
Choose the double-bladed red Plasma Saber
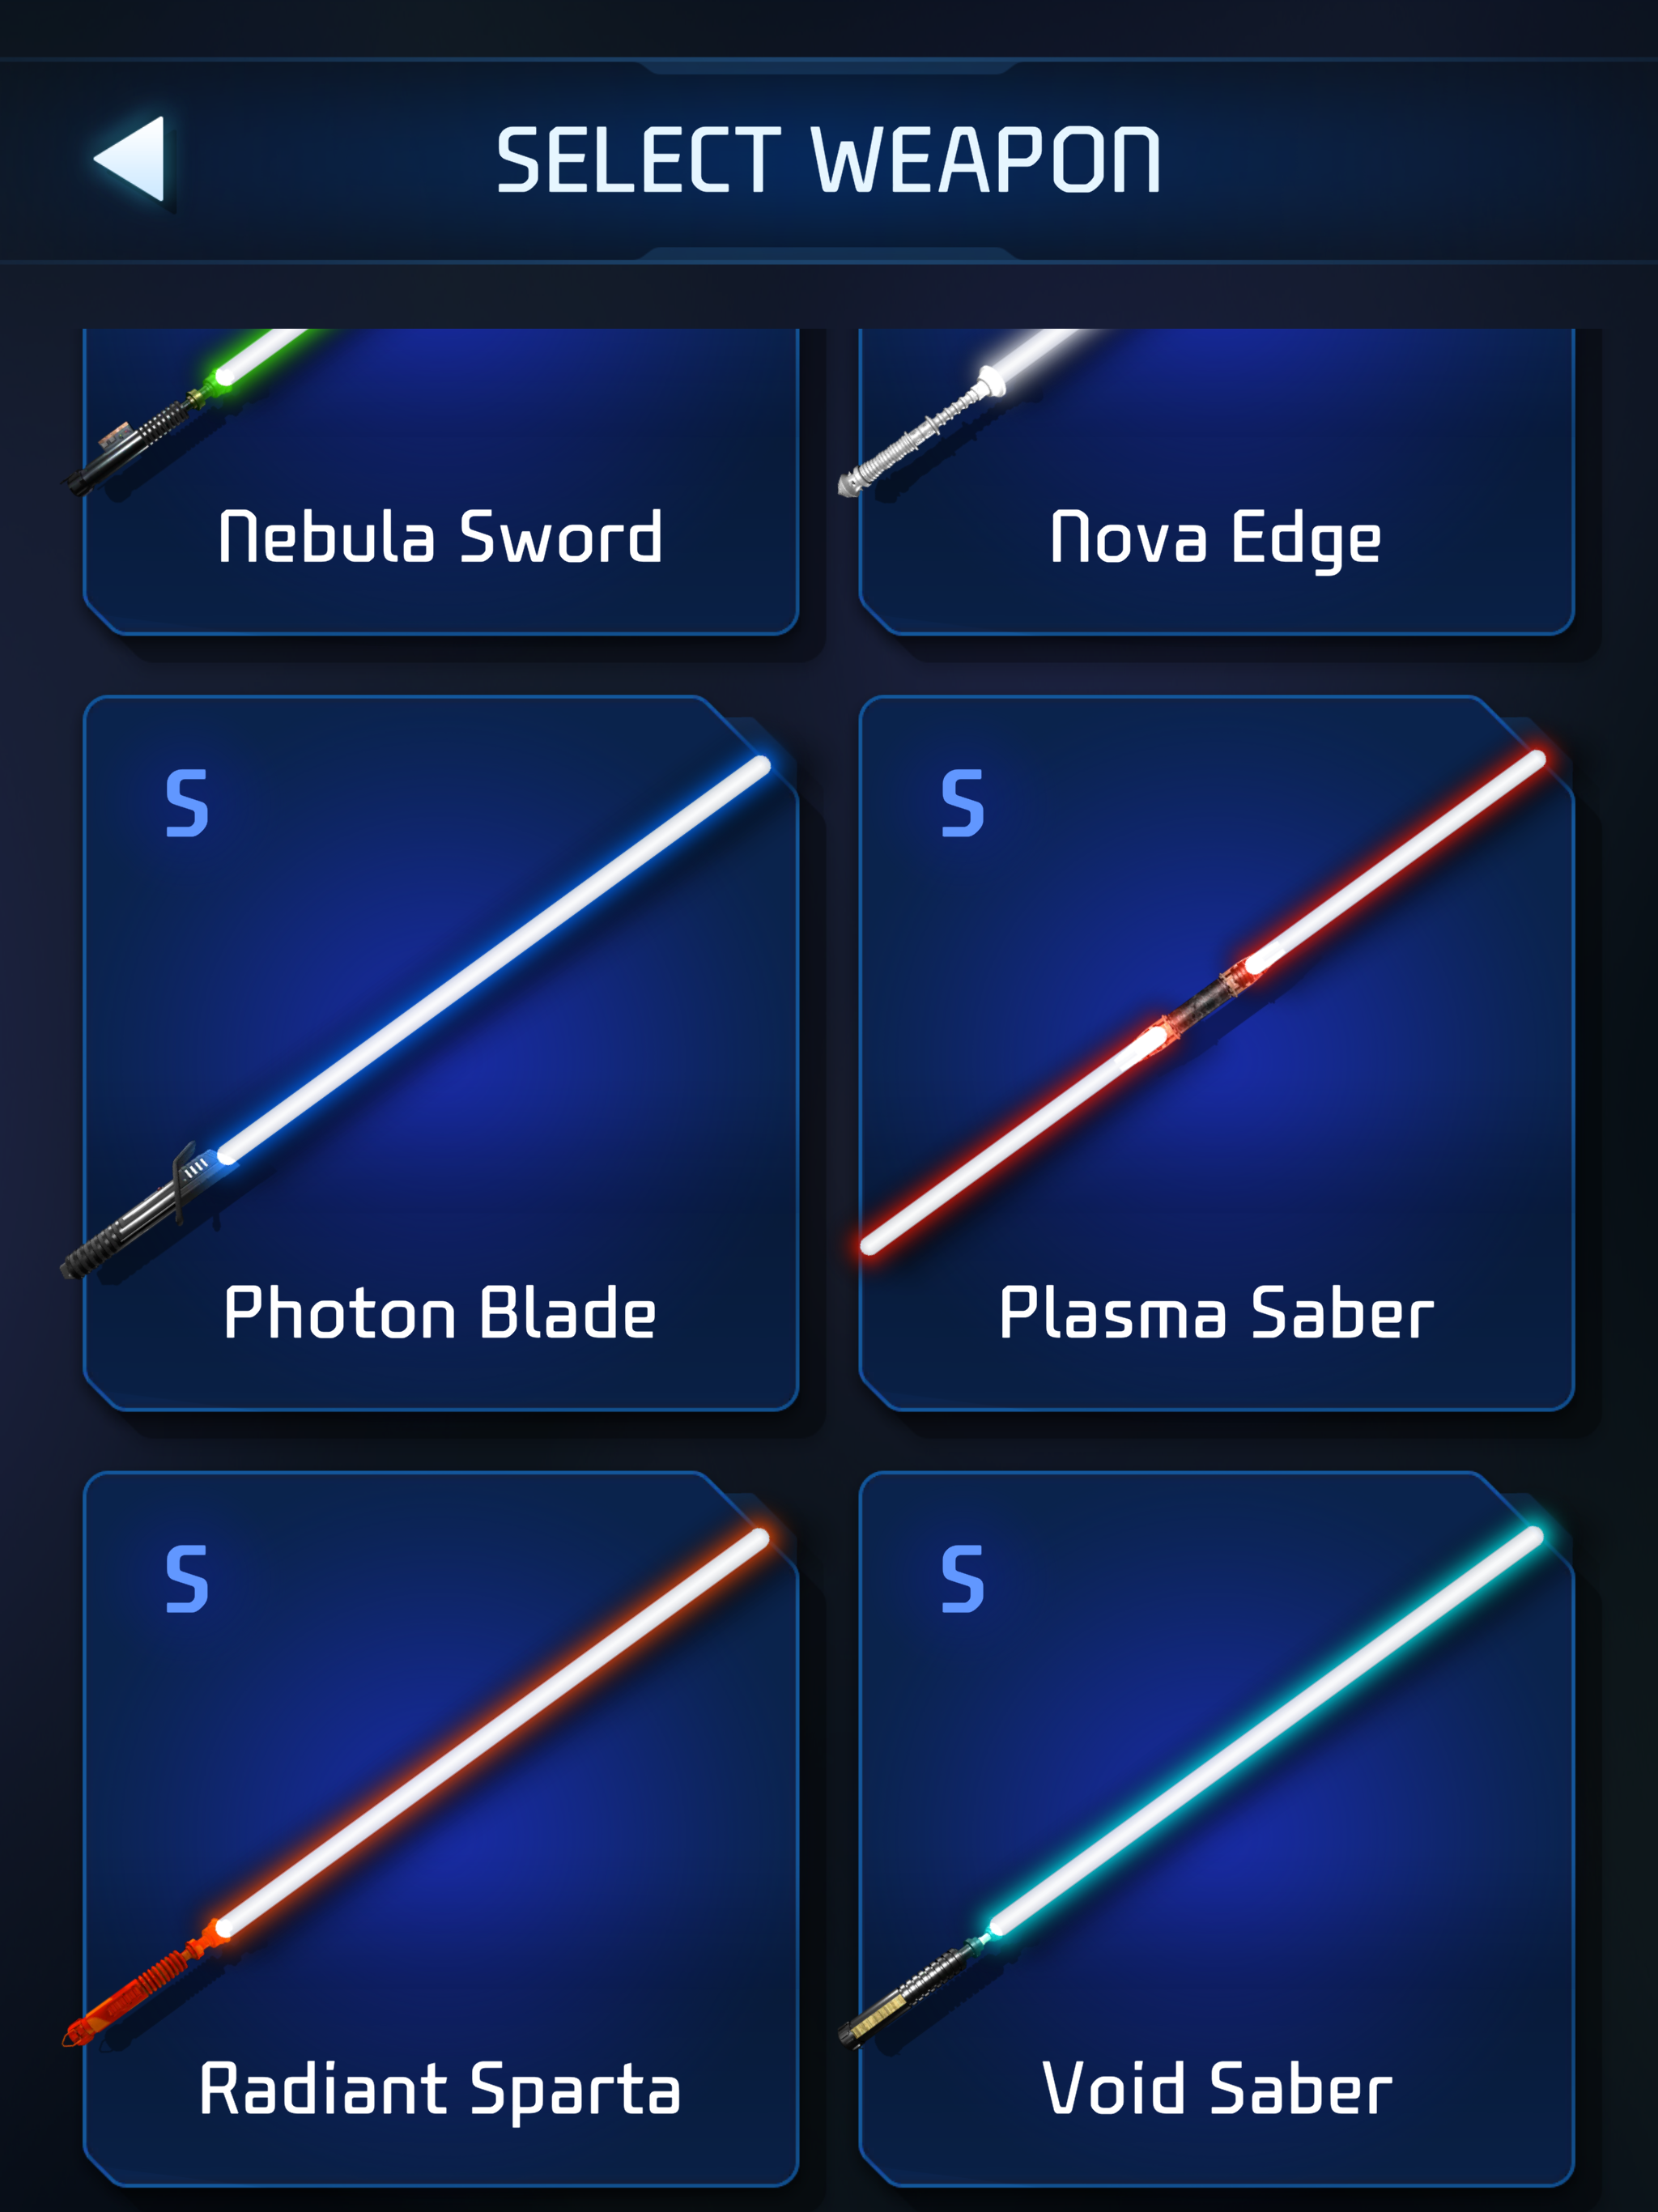(1202, 1001)
